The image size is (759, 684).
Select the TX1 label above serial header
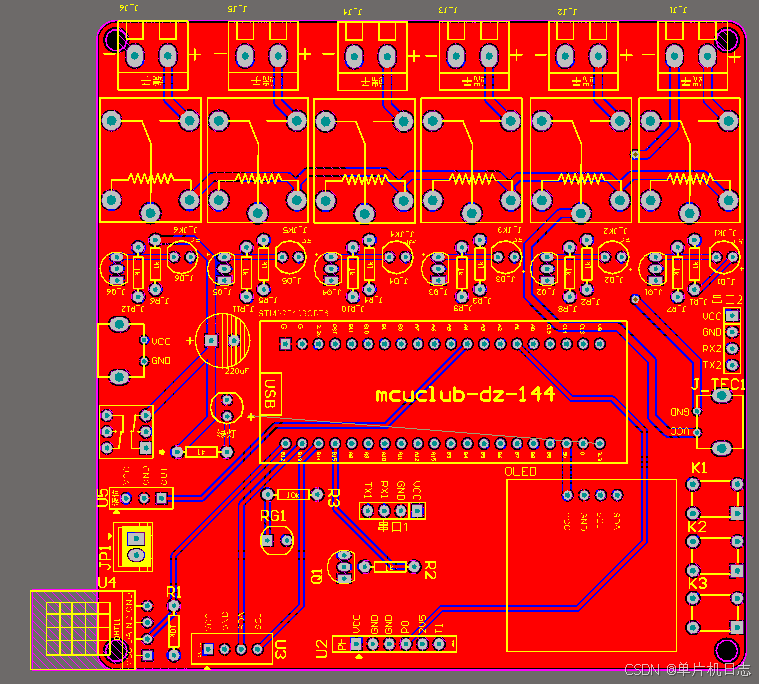pyautogui.click(x=368, y=490)
